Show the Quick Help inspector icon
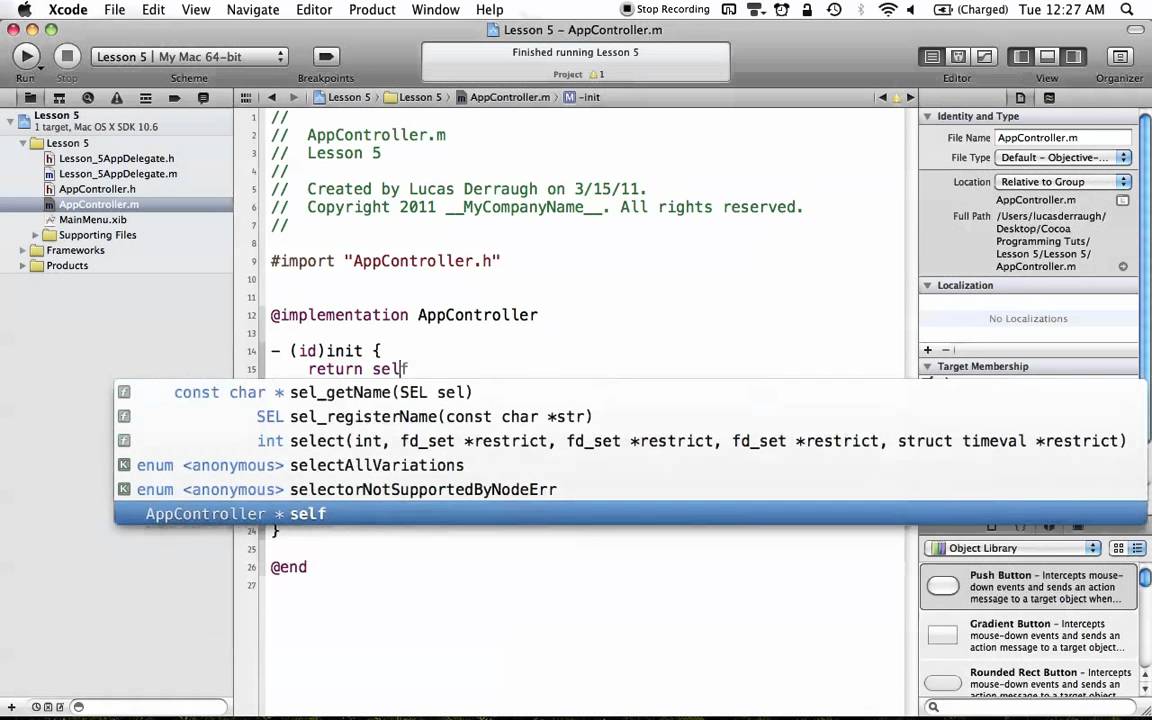 (x=1049, y=98)
